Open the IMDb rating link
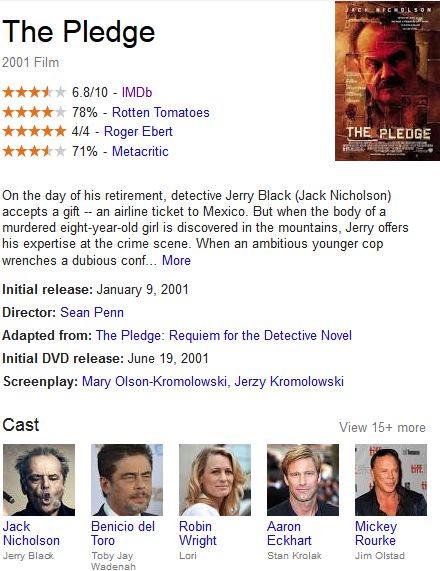This screenshot has height=571, width=440. pyautogui.click(x=137, y=92)
